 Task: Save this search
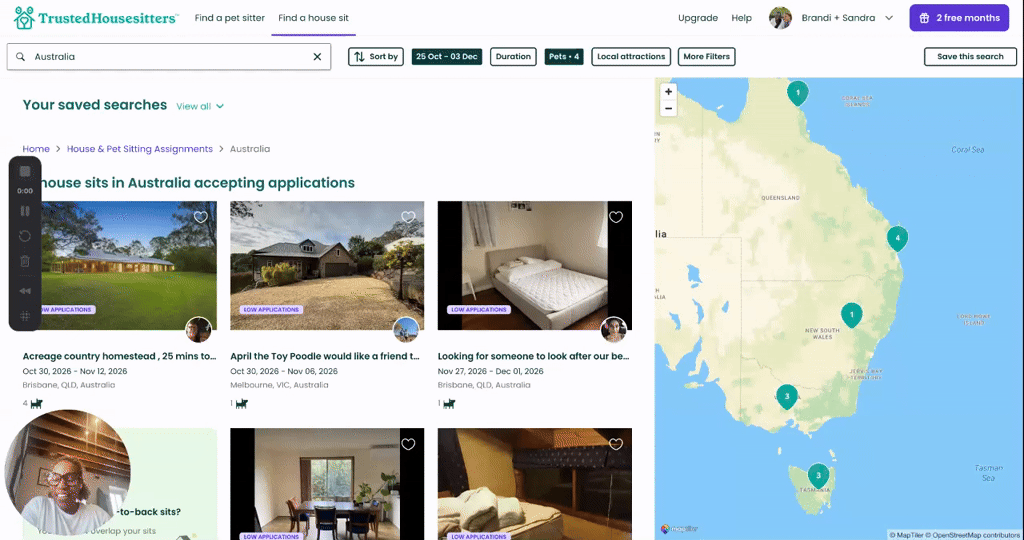tap(970, 57)
